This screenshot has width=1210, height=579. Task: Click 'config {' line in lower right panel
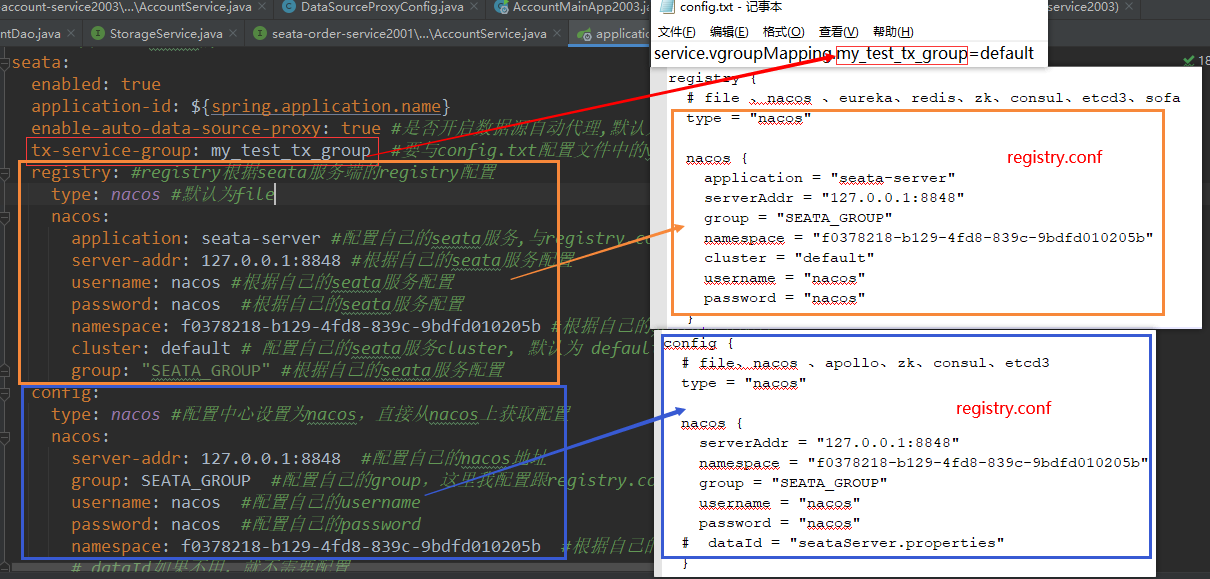coord(699,343)
